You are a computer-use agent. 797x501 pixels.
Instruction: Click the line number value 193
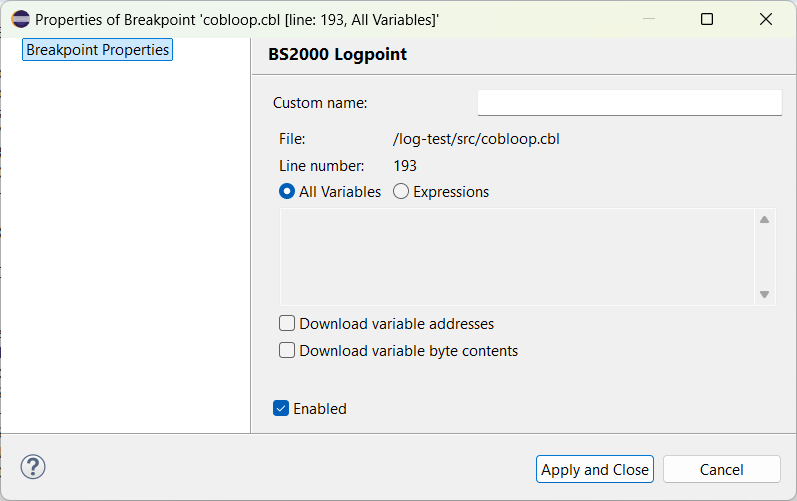tap(405, 166)
